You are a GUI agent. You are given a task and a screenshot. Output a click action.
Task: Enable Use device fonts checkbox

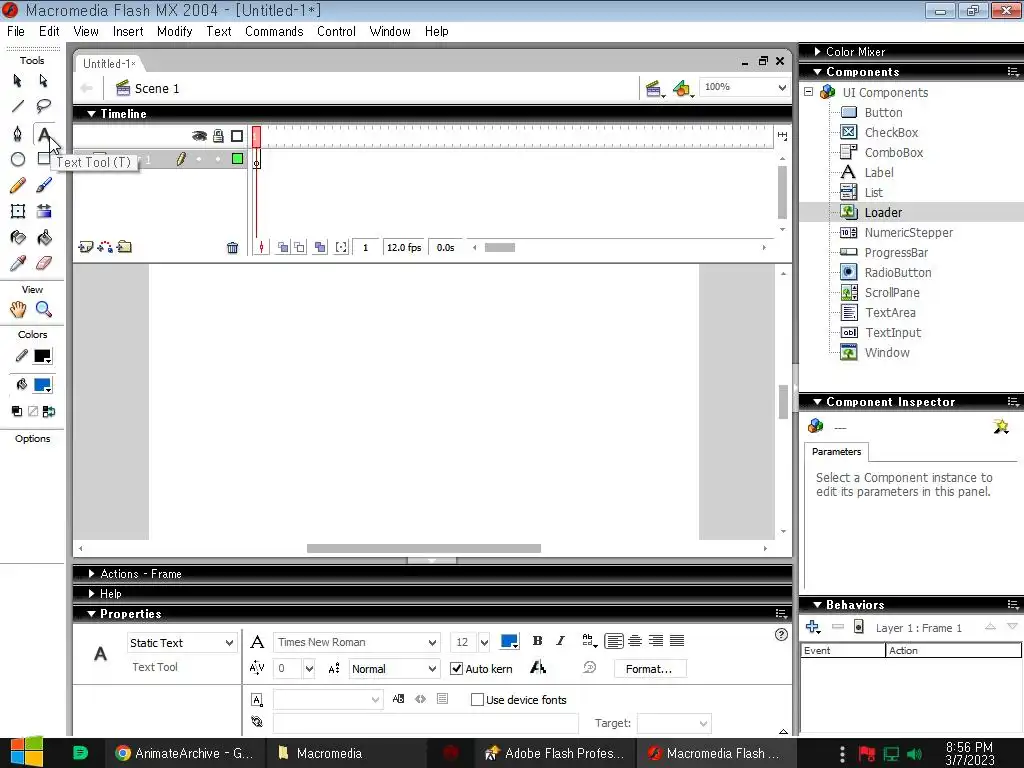[477, 699]
